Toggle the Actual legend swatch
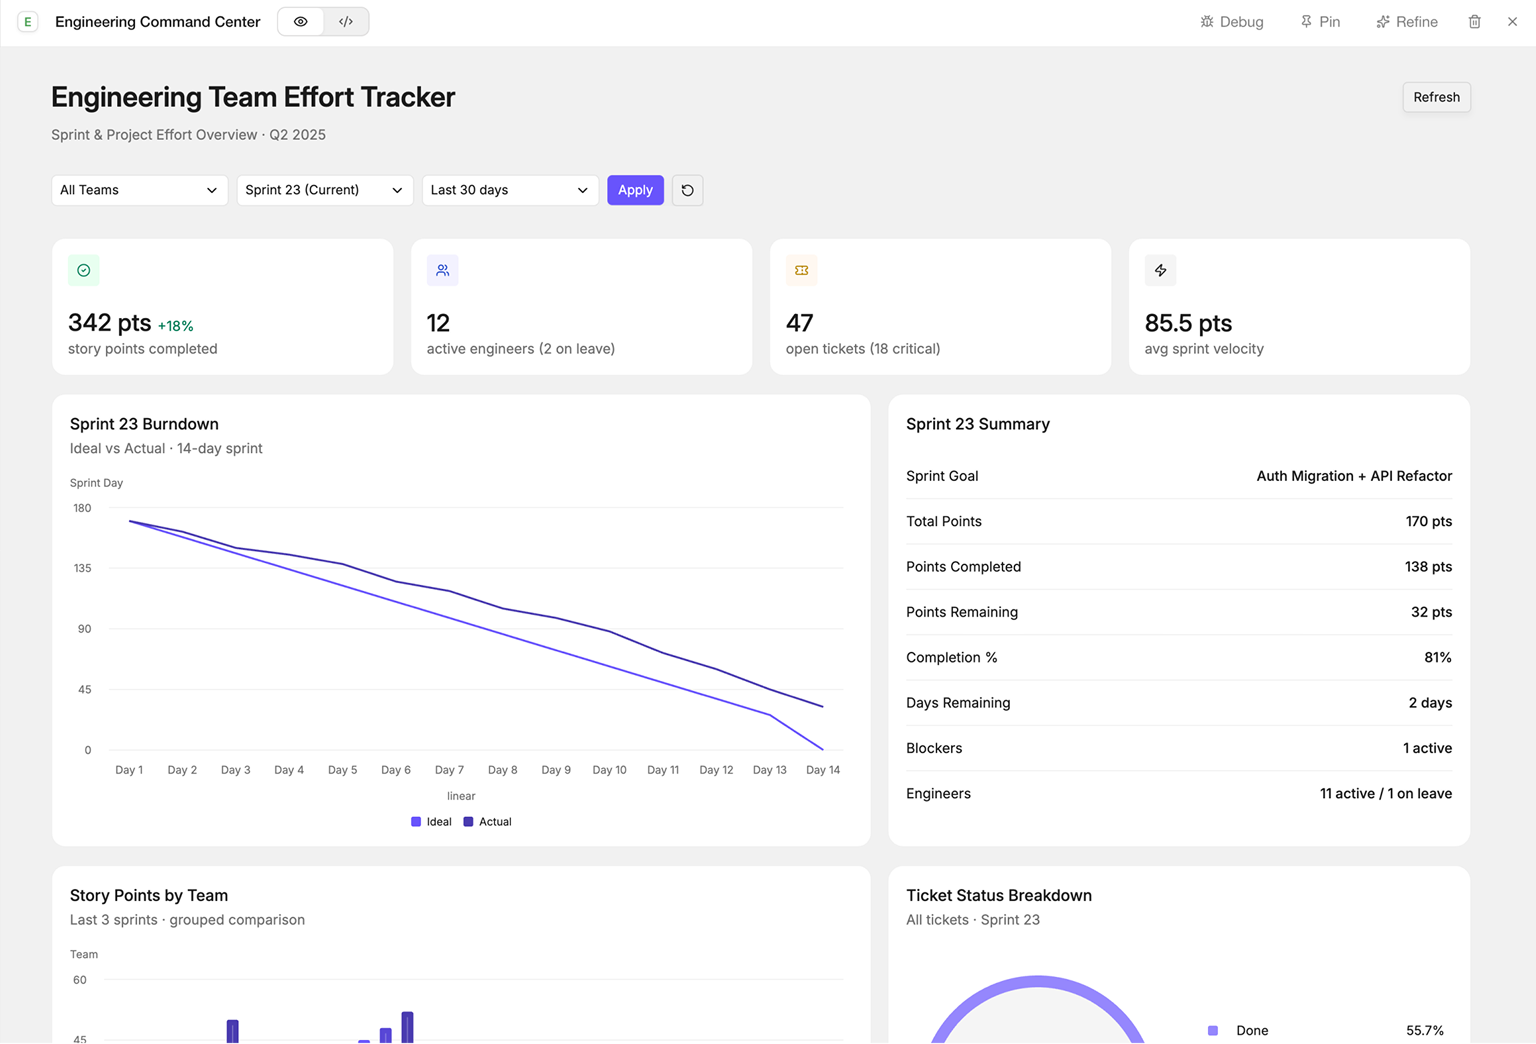 pyautogui.click(x=468, y=822)
